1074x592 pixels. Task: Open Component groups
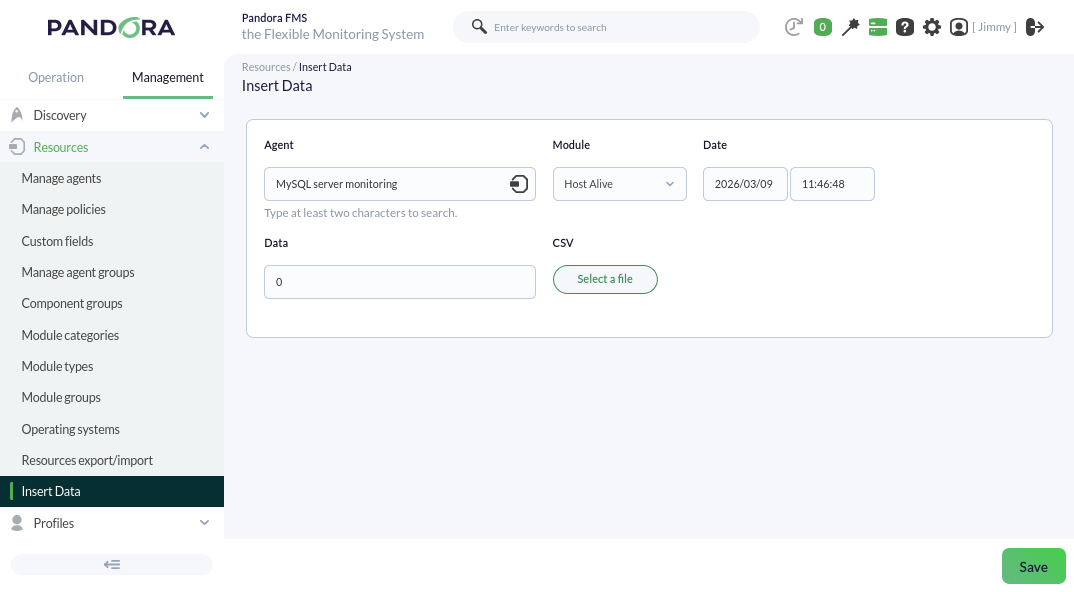coord(72,304)
